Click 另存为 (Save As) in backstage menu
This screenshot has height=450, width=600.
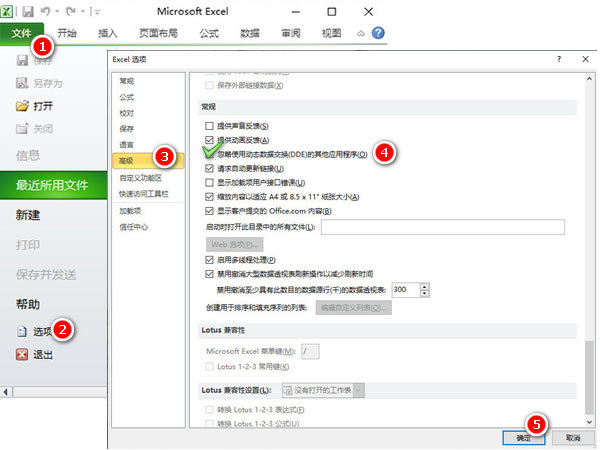click(39, 83)
